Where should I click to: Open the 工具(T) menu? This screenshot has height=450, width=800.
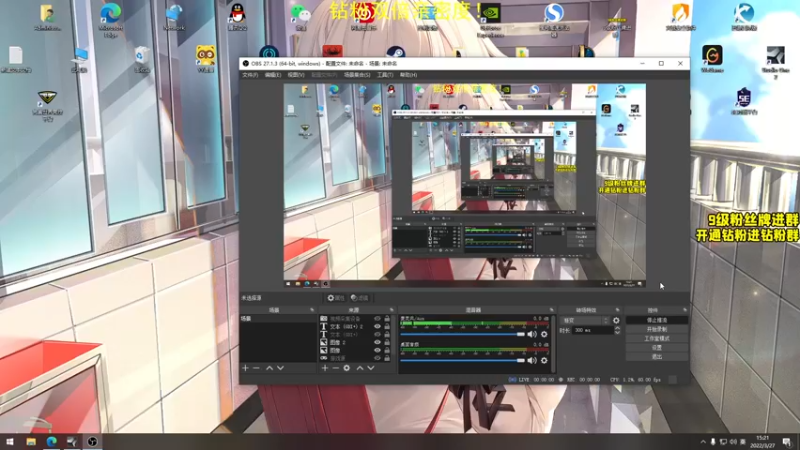pyautogui.click(x=385, y=75)
